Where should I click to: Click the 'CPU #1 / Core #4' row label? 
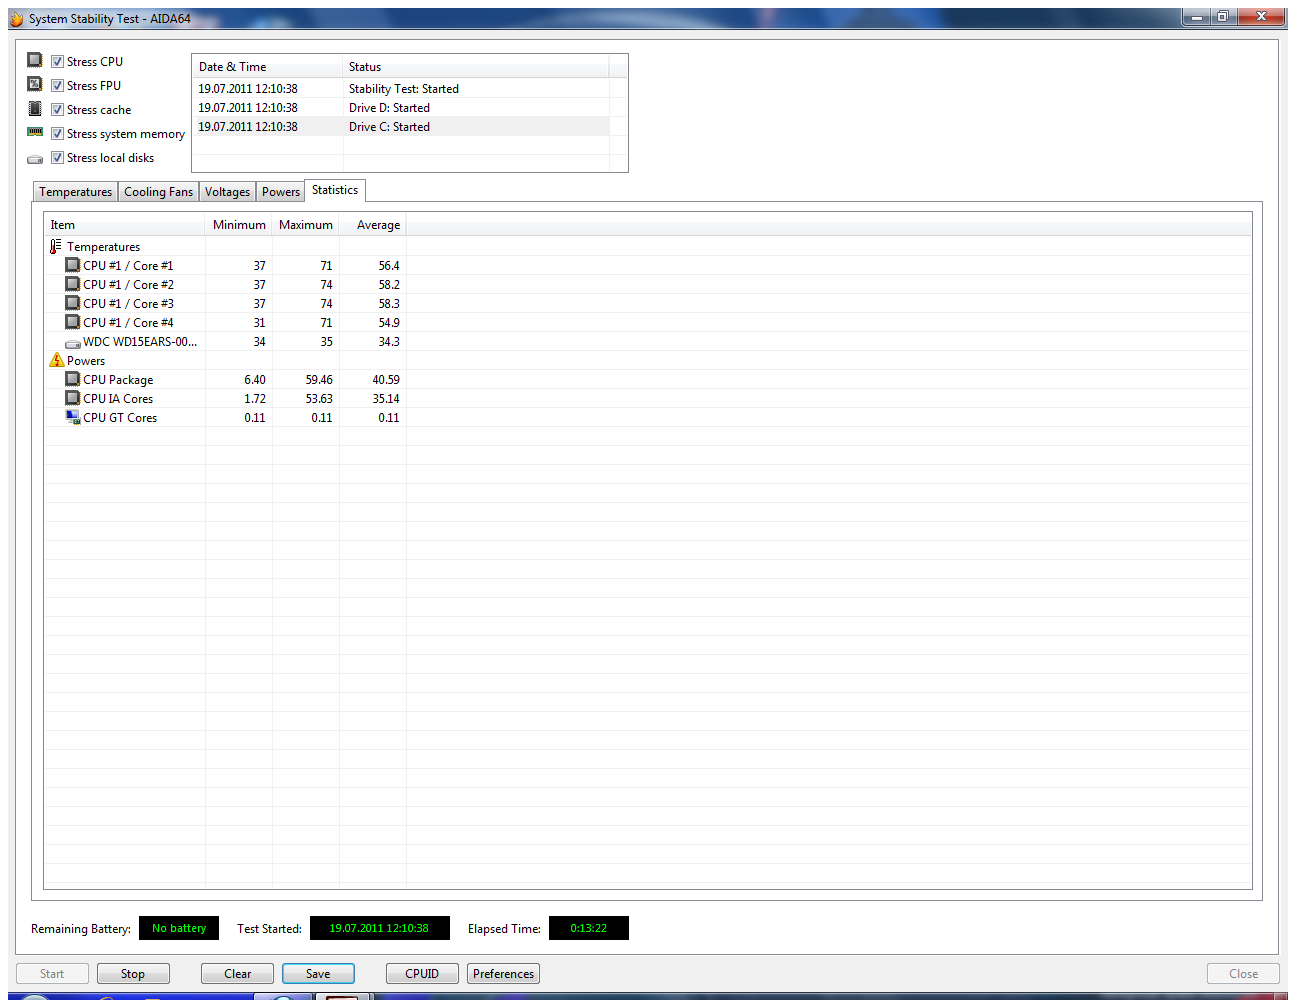tap(128, 323)
